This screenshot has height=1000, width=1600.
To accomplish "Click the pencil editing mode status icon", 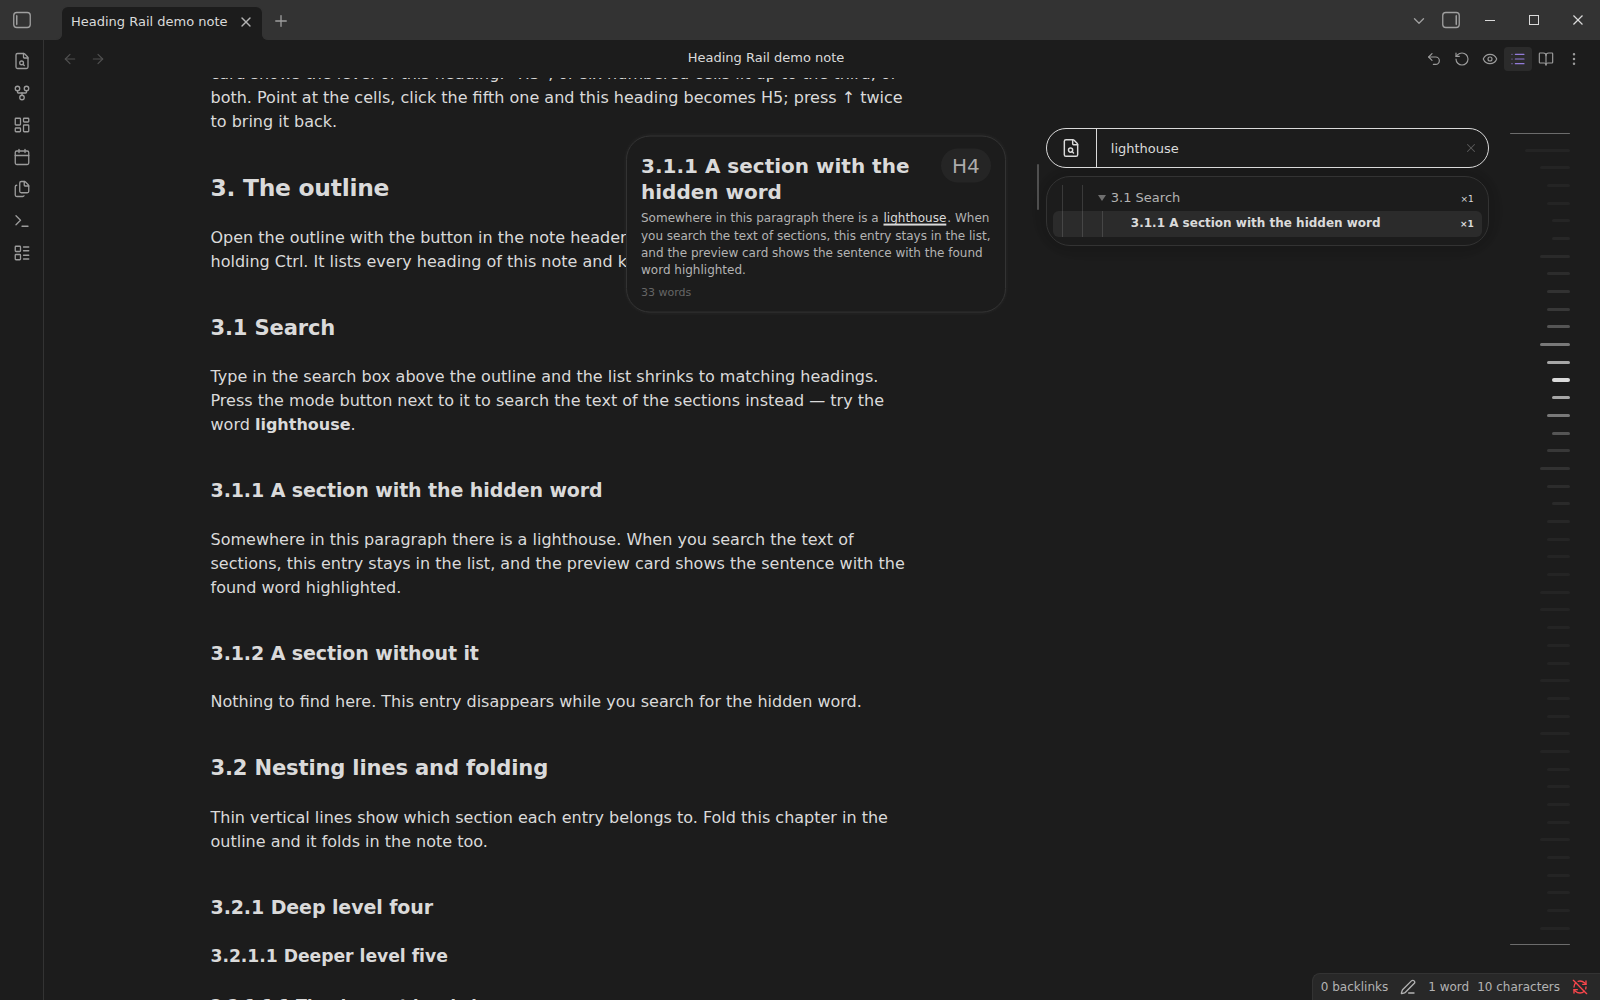I will coord(1408,987).
